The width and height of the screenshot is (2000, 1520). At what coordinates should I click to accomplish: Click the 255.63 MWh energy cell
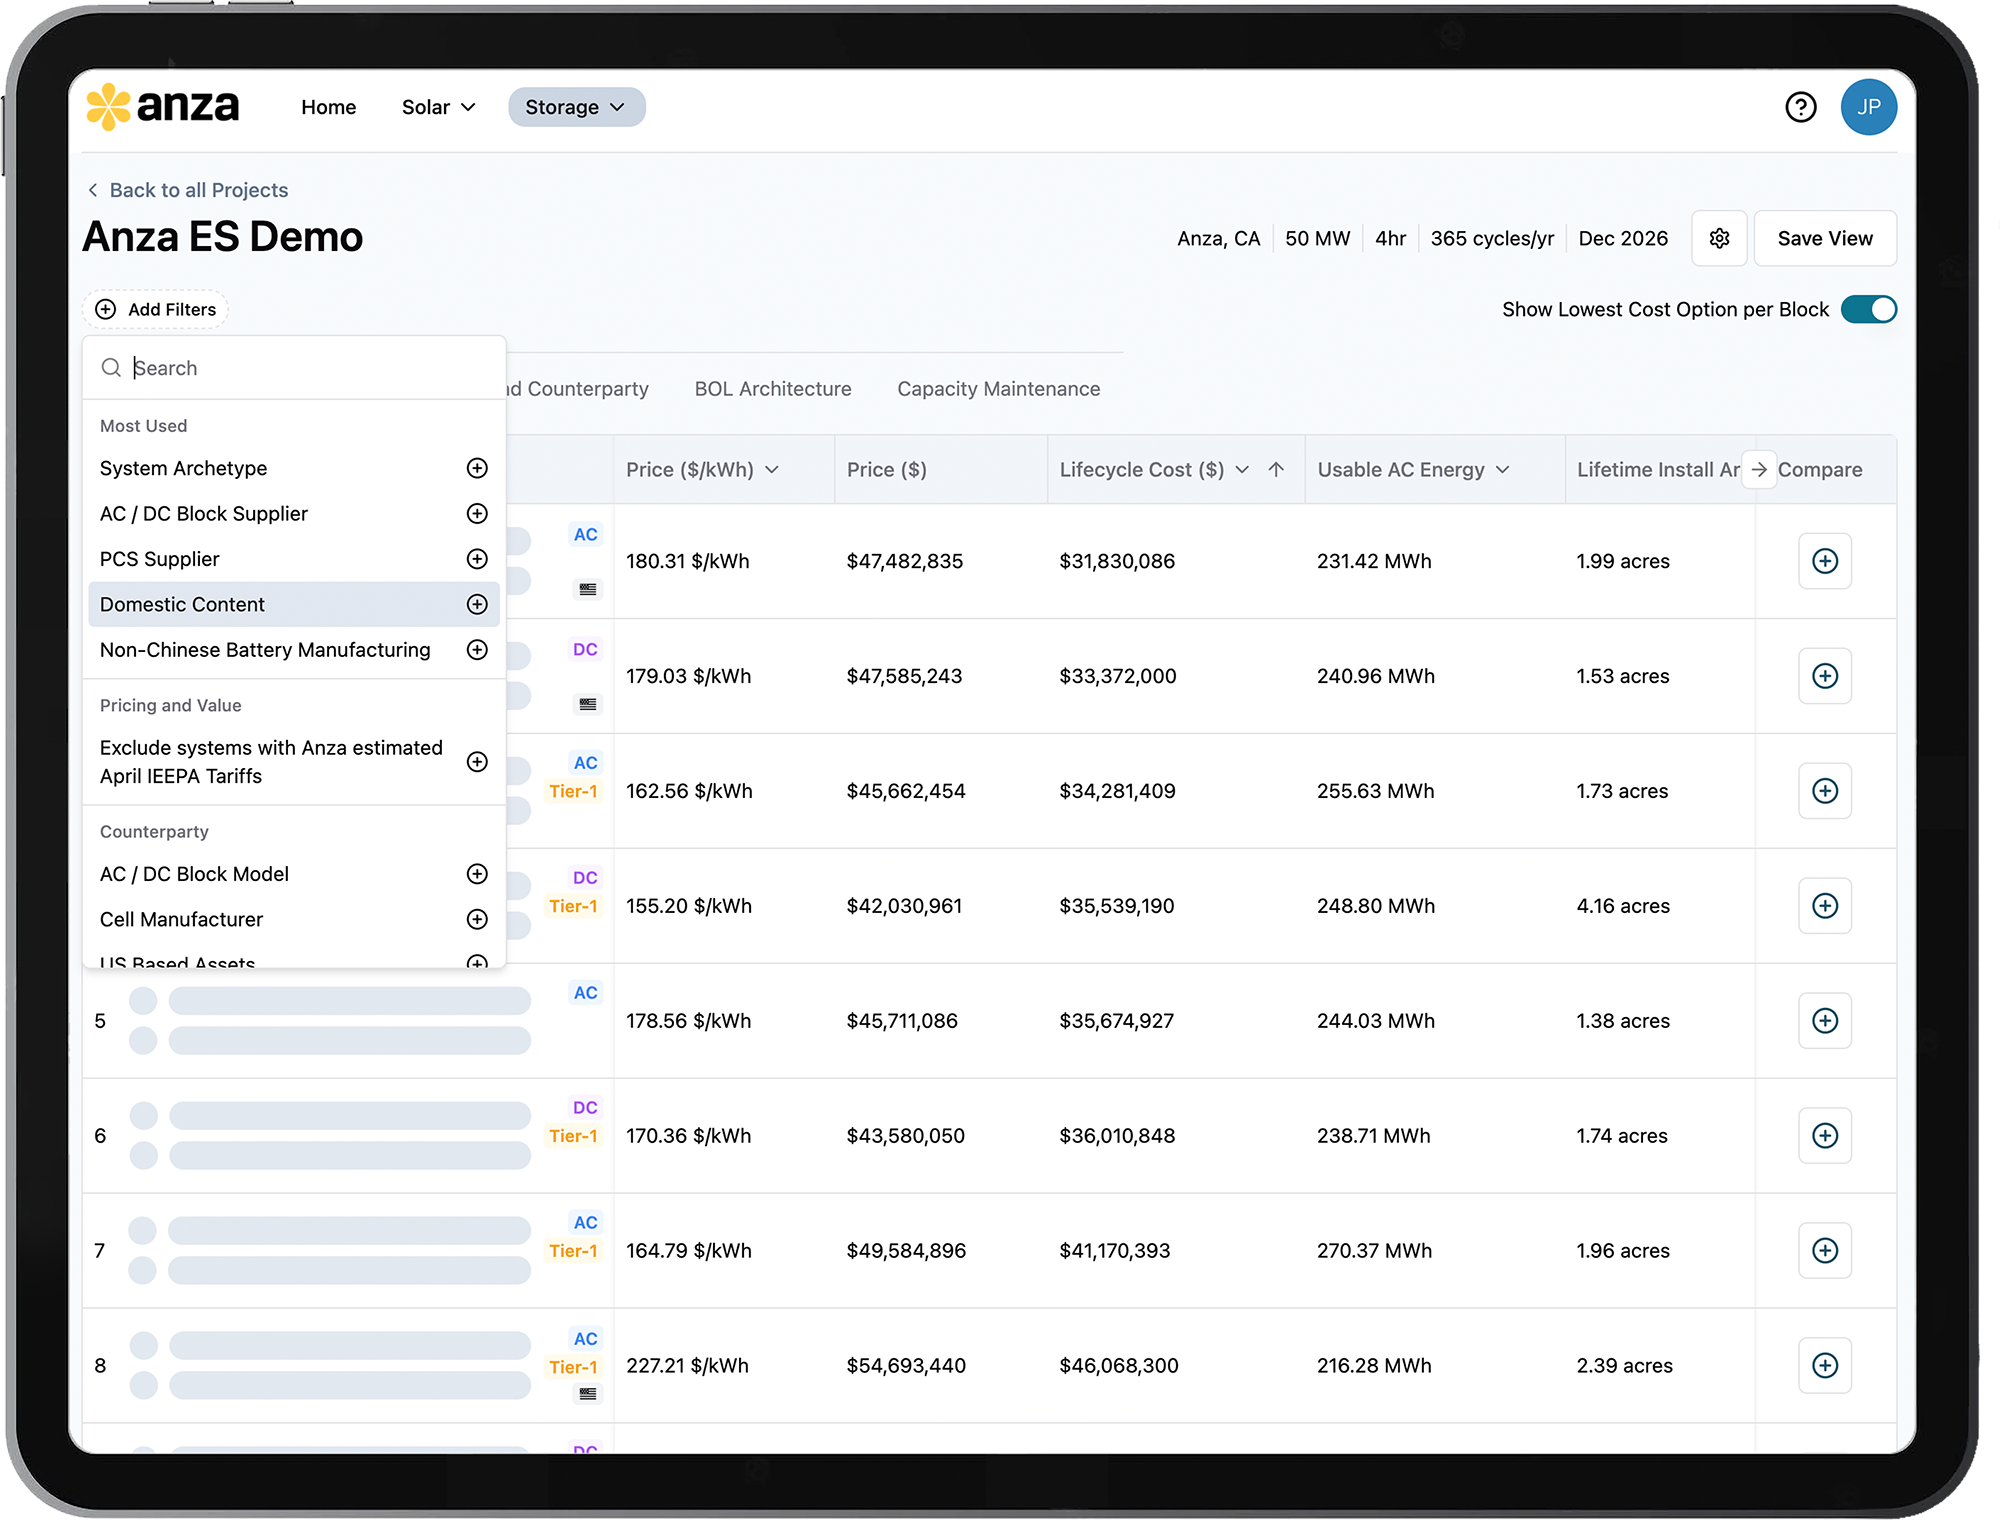pyautogui.click(x=1375, y=791)
